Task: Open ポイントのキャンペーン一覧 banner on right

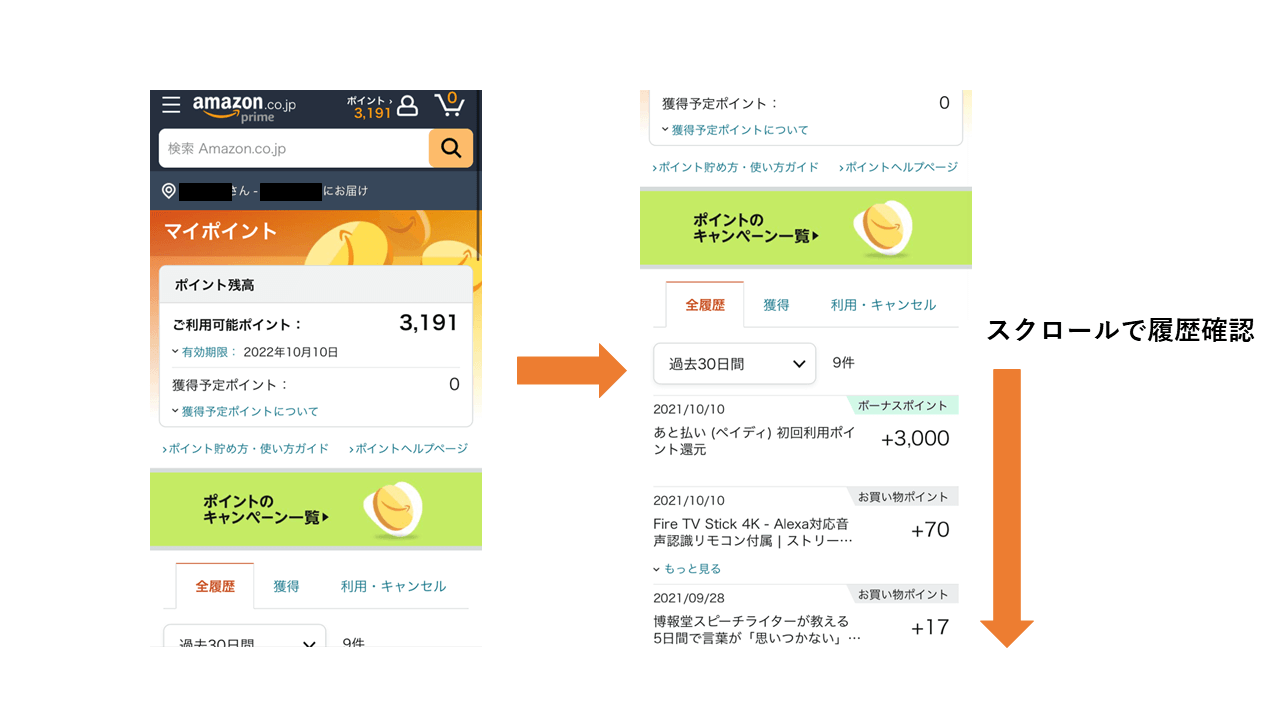Action: [806, 228]
